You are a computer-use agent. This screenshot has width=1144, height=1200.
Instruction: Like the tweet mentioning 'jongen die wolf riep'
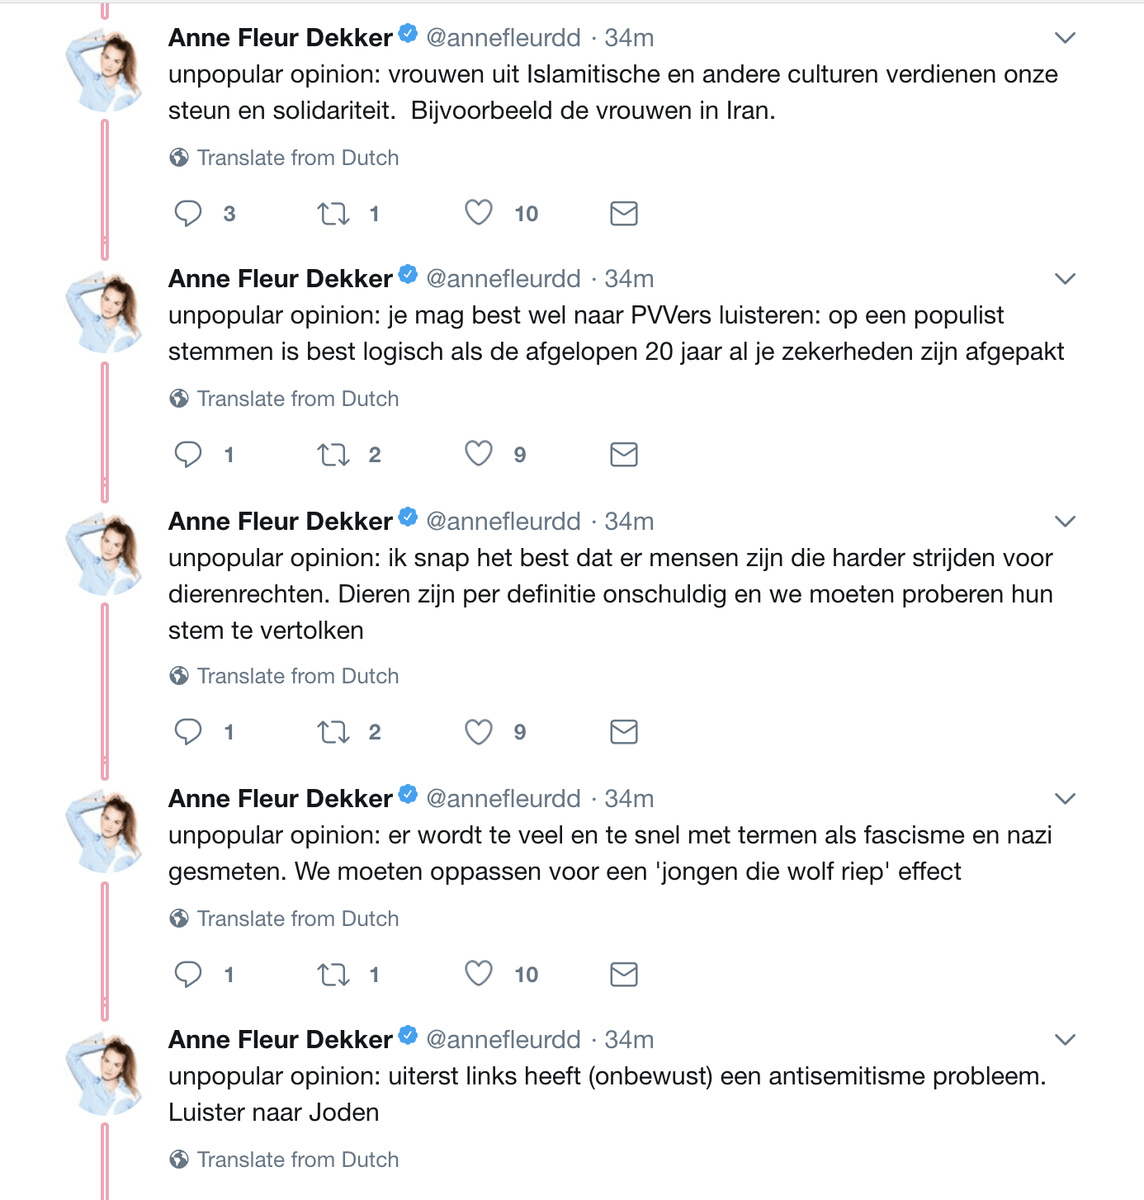[x=478, y=974]
